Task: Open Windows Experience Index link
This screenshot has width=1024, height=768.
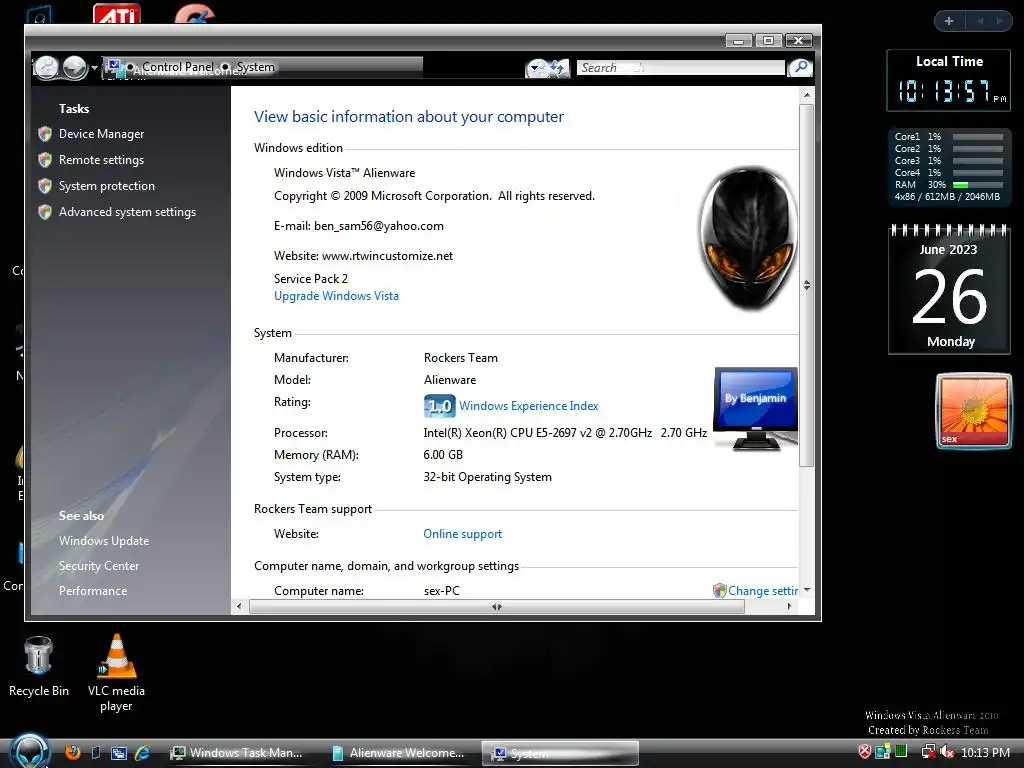Action: (x=528, y=406)
